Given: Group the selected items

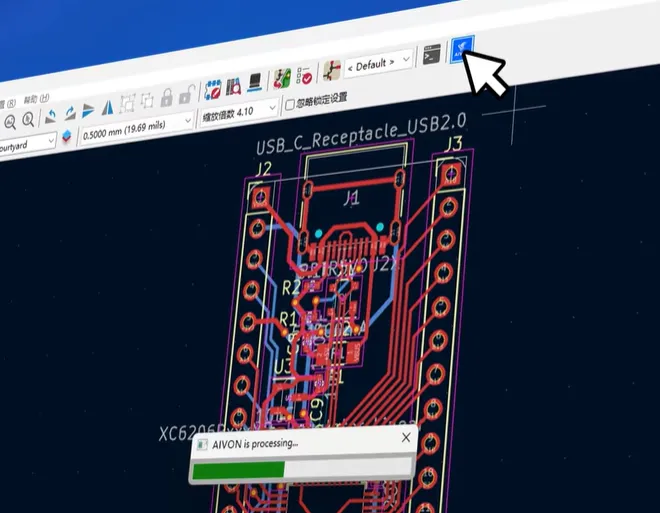Looking at the screenshot, I should coord(127,102).
